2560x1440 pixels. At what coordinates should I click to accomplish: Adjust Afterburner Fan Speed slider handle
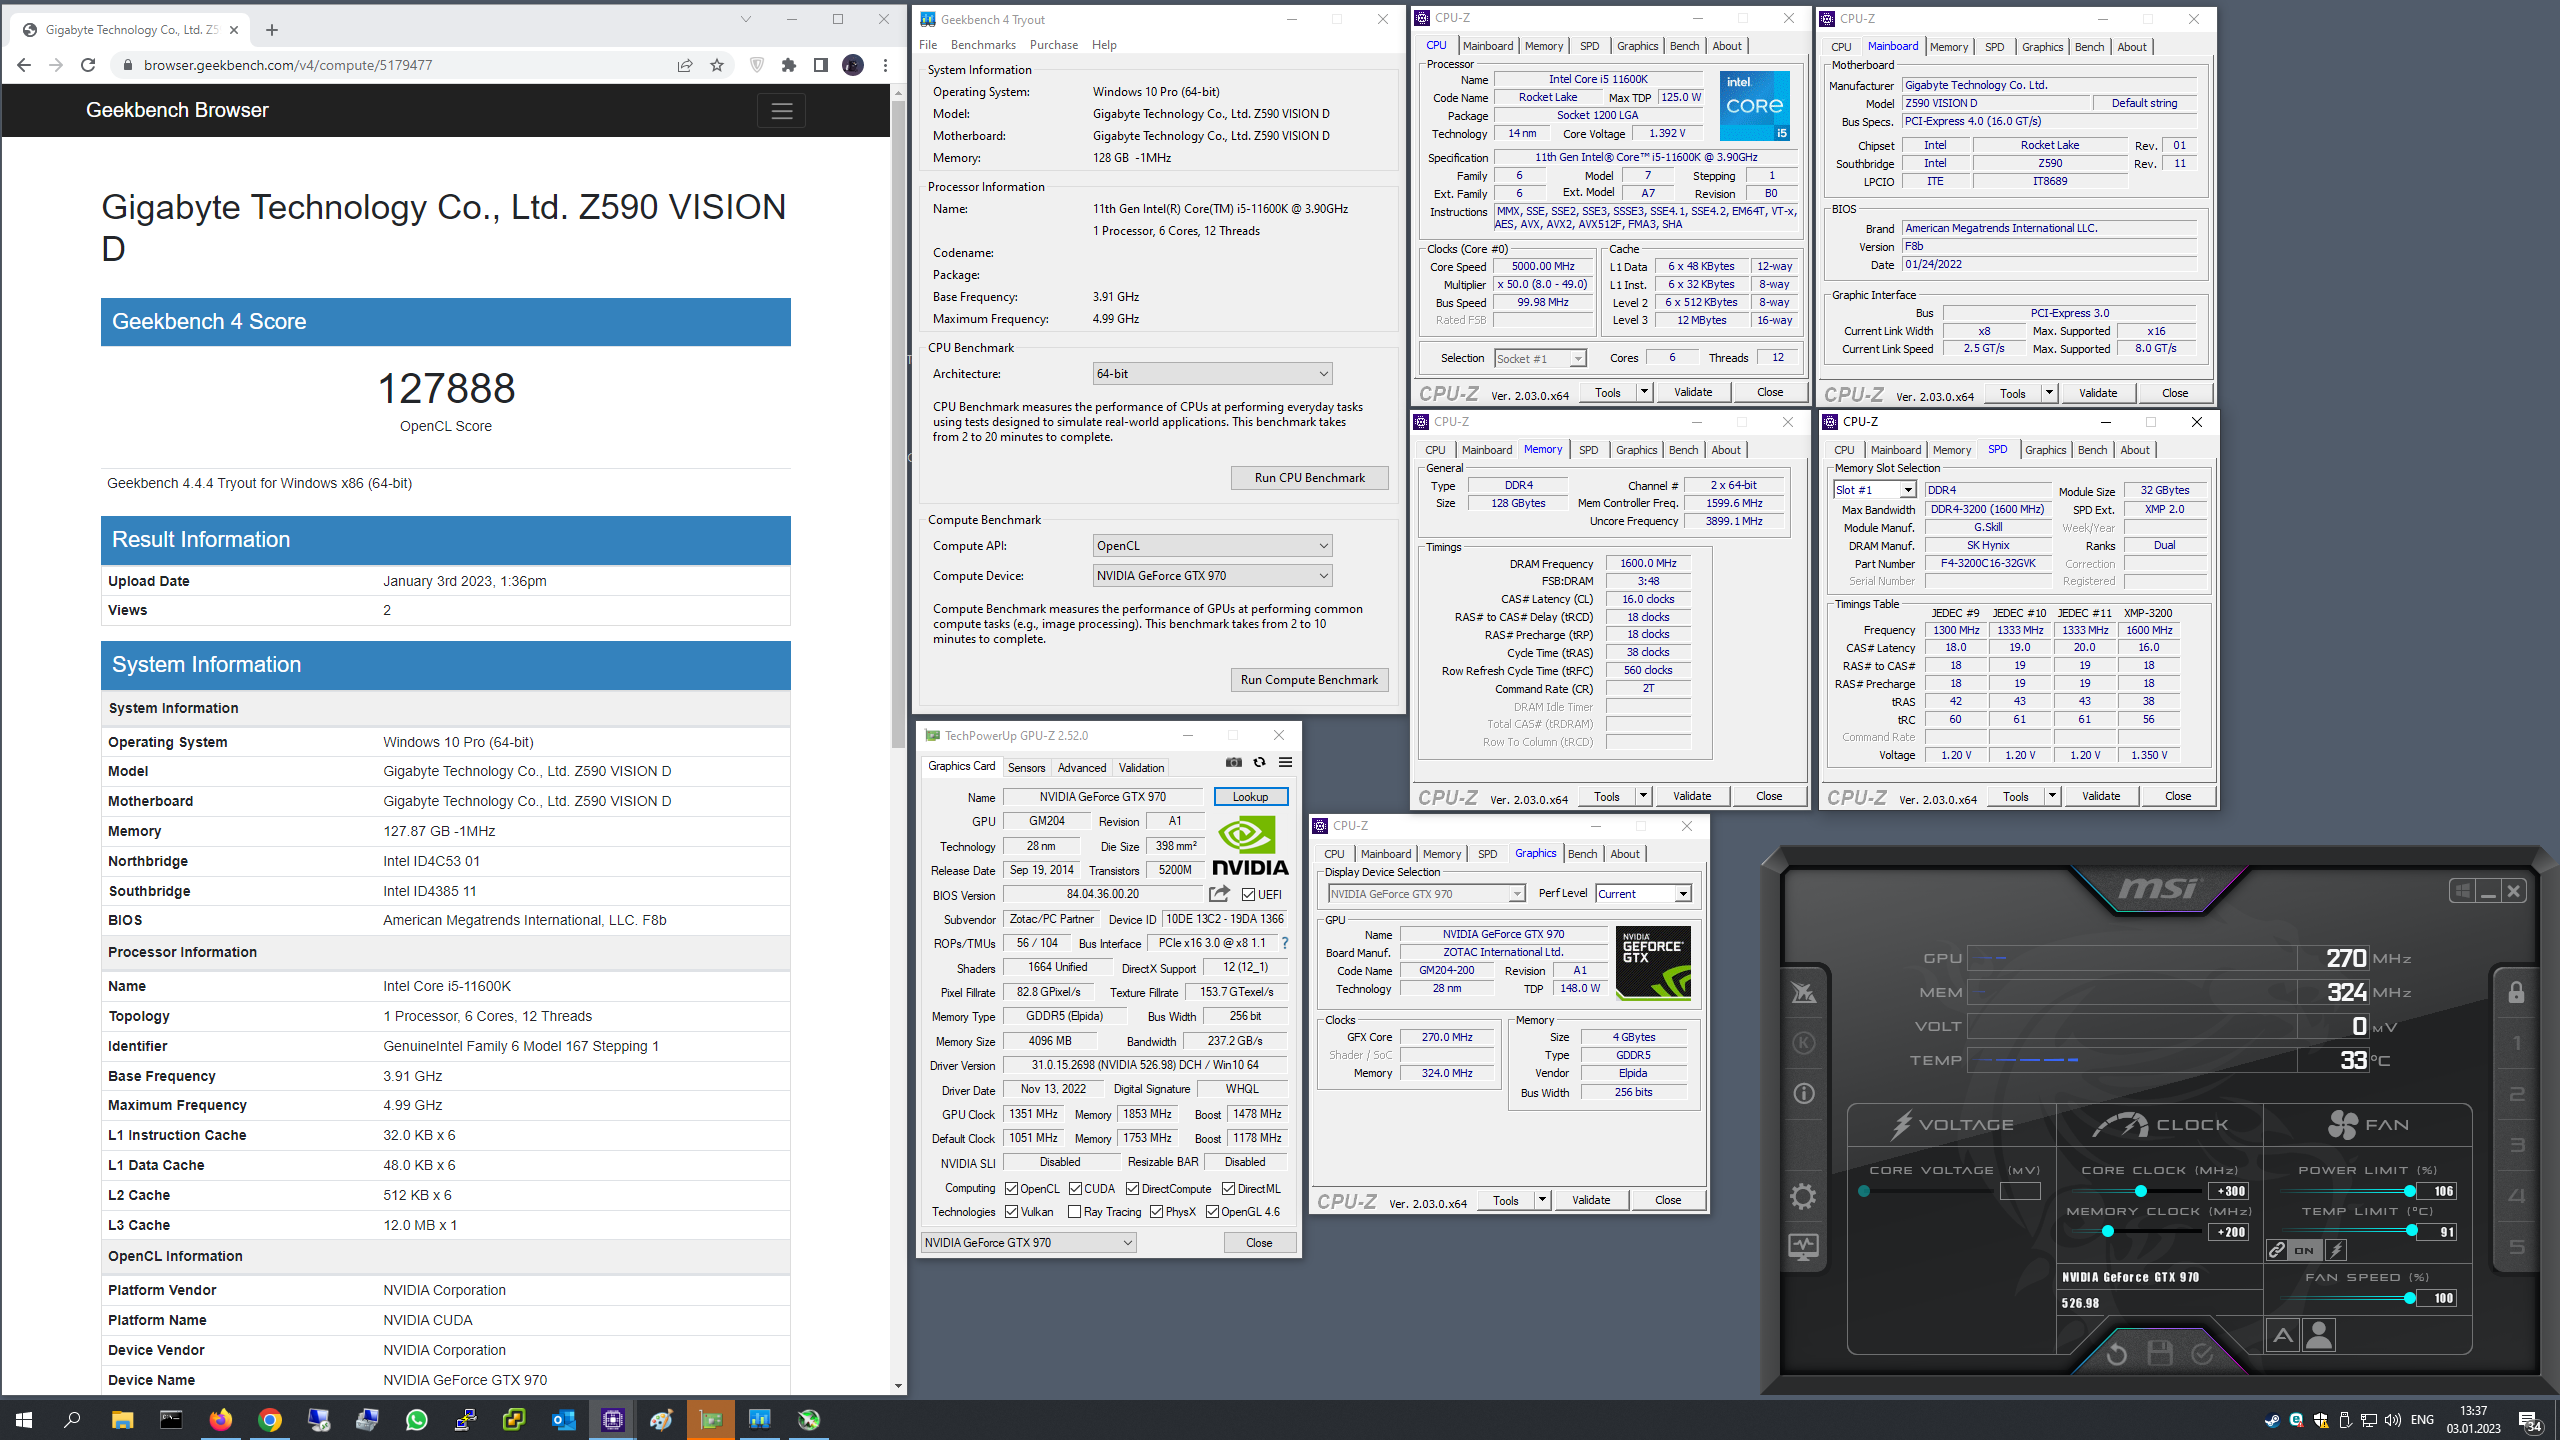pos(2410,1298)
